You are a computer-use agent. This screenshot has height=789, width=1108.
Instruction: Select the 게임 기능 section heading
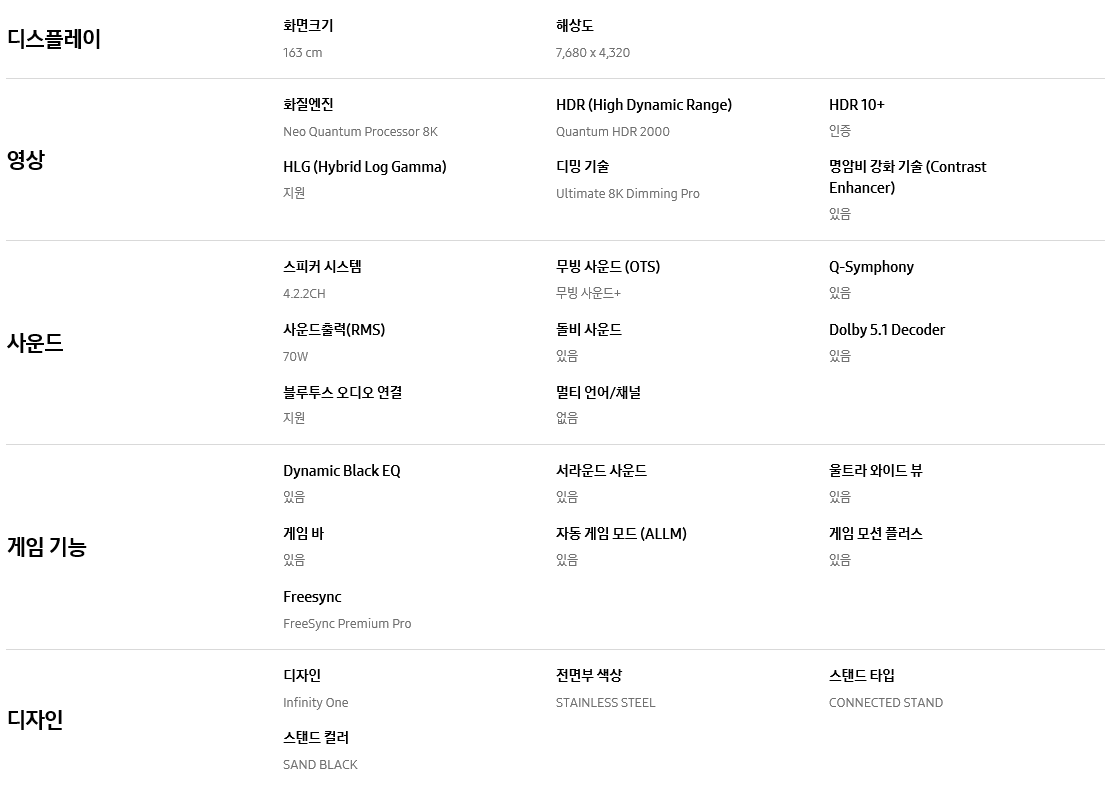pos(47,547)
